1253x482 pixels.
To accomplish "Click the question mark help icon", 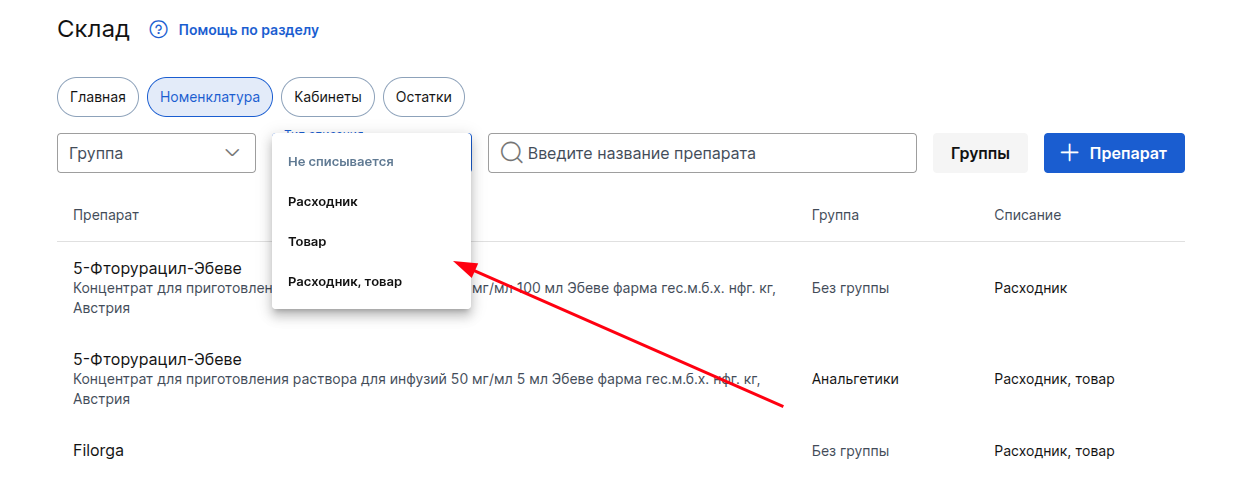I will 158,30.
